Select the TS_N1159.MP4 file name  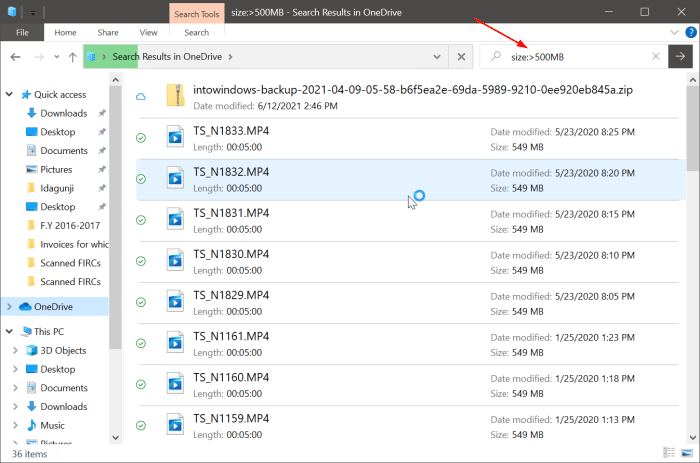point(231,418)
